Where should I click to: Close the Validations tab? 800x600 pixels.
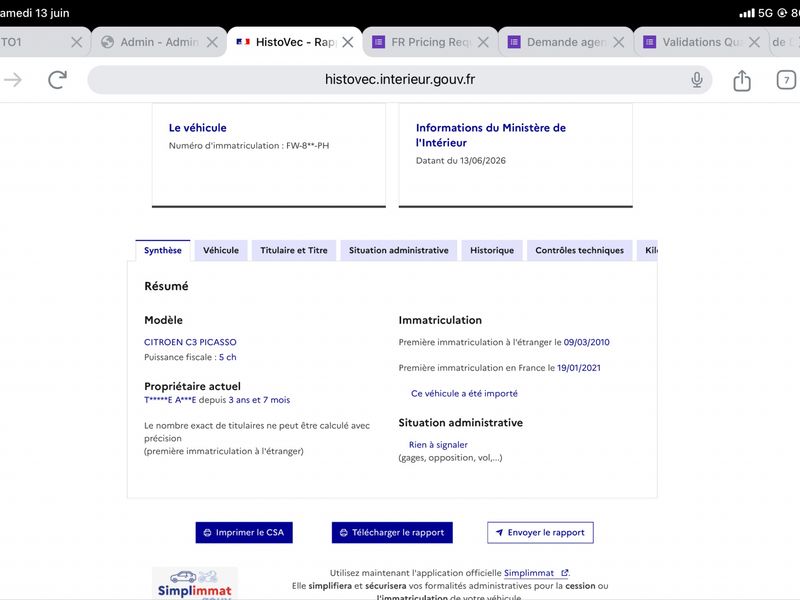[x=754, y=42]
